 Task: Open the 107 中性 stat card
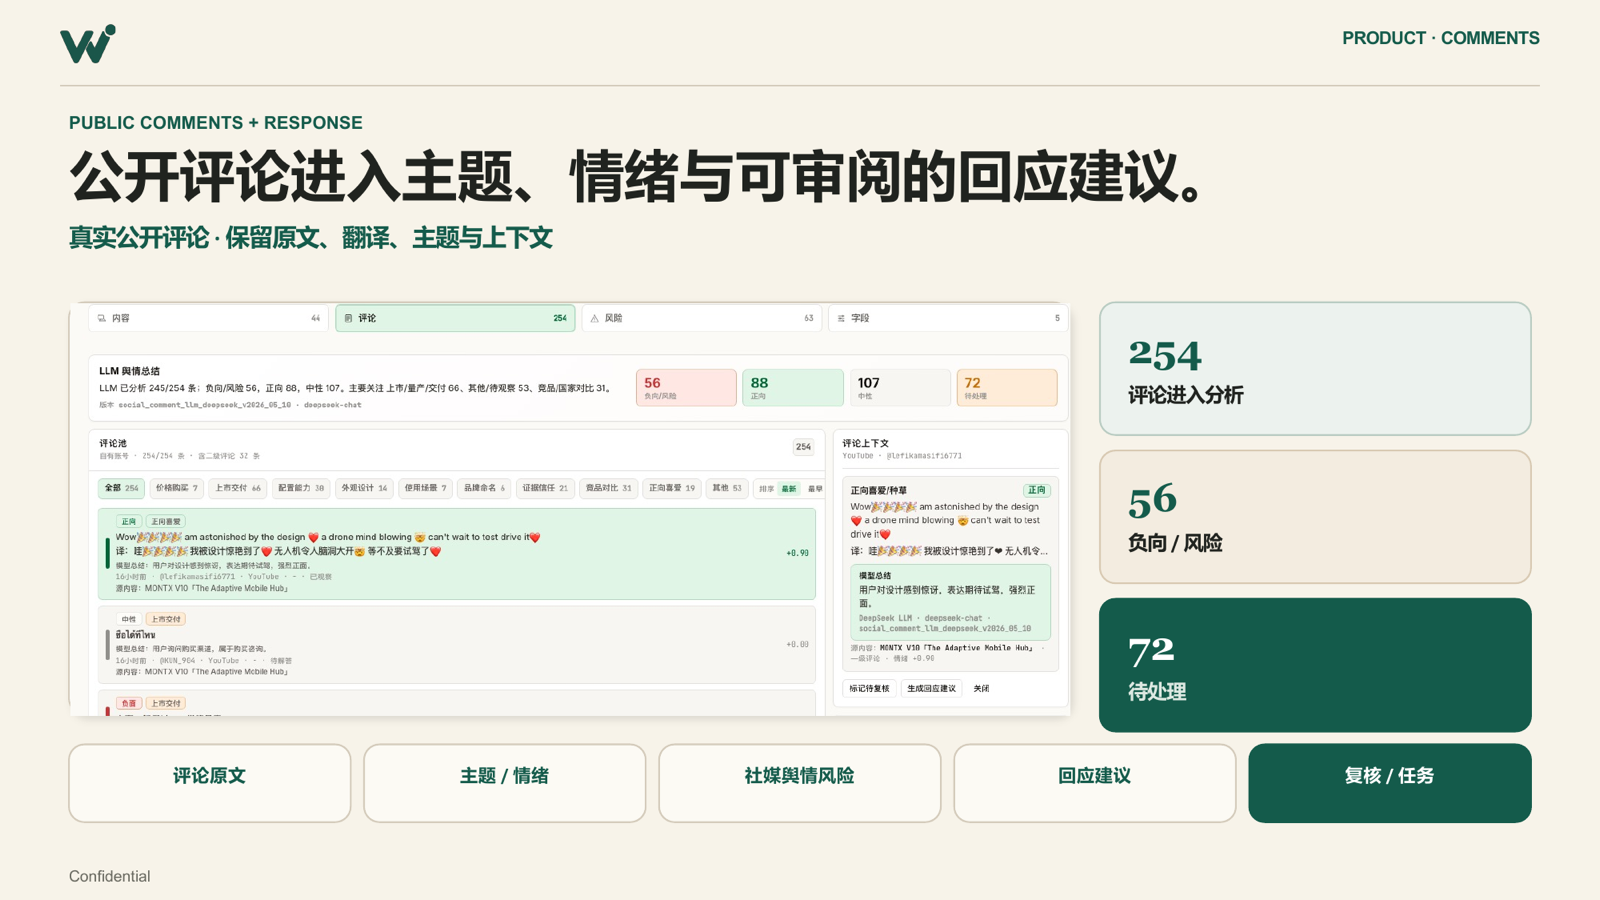click(900, 387)
